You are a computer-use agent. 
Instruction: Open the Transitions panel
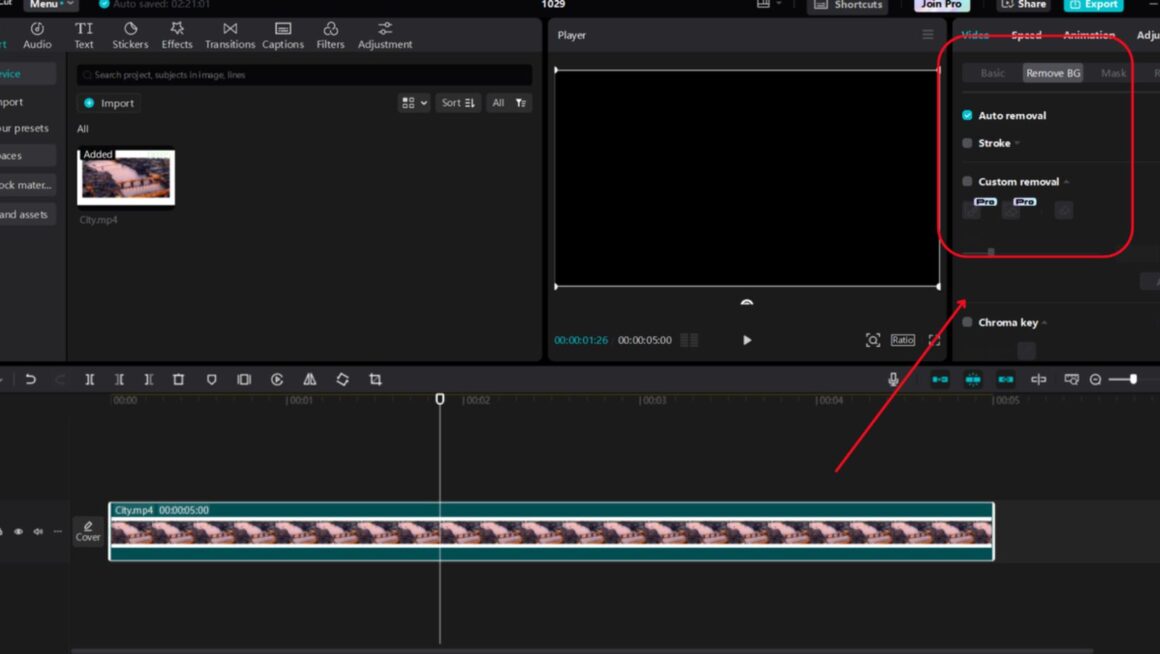click(230, 35)
